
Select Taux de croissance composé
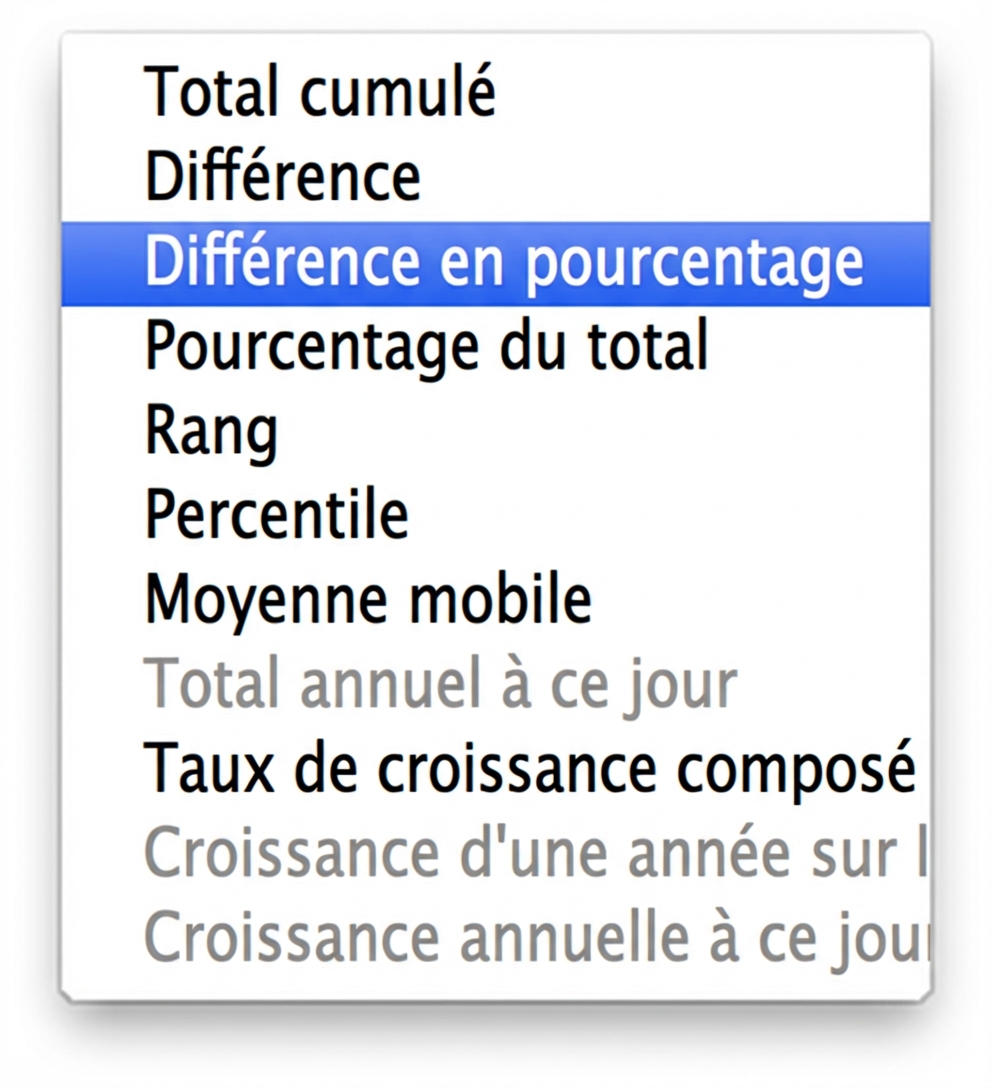point(495,769)
